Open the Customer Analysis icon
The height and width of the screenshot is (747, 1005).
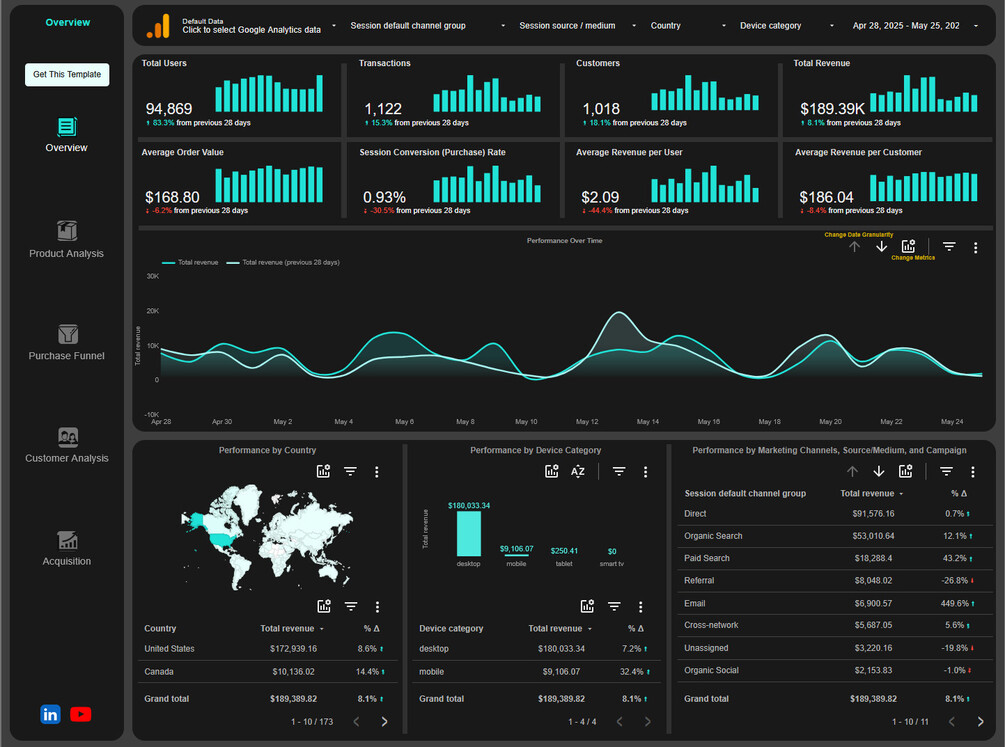(x=67, y=437)
